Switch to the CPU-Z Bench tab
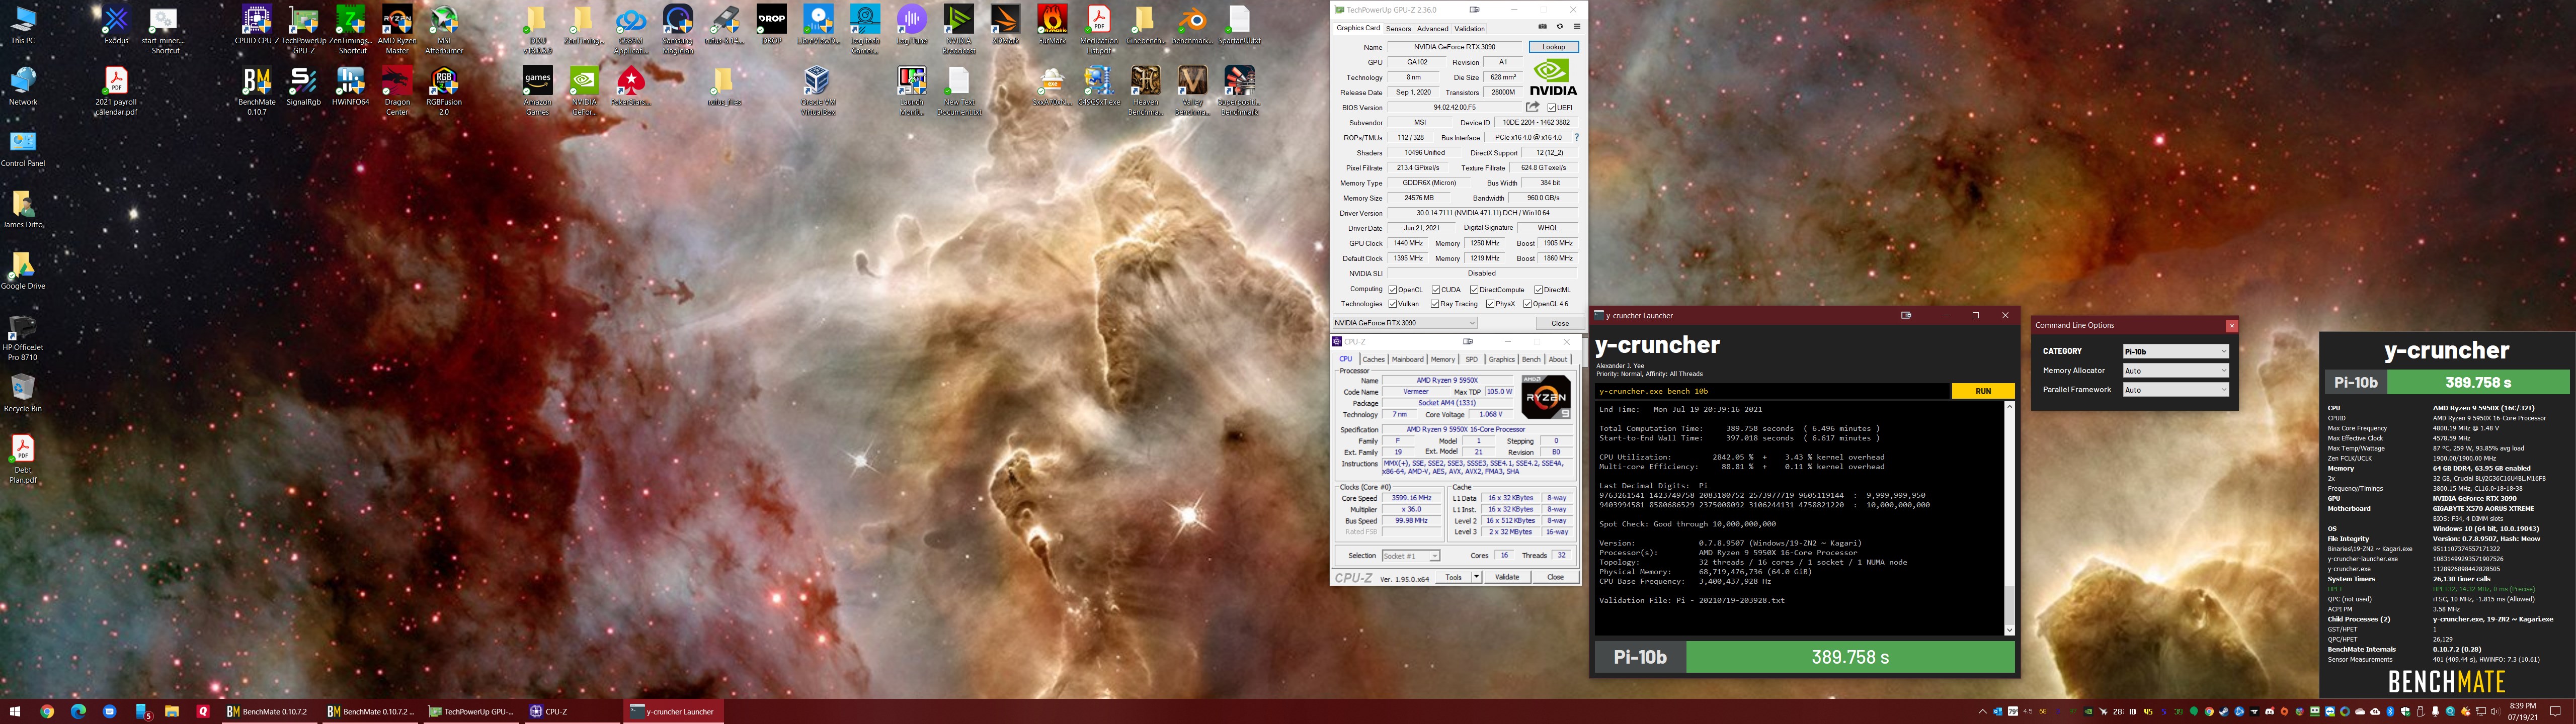The image size is (2576, 724). (1531, 359)
